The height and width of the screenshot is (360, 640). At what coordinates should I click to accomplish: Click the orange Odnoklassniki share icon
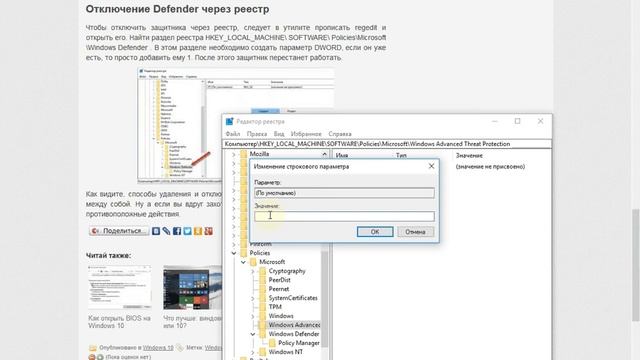198,231
